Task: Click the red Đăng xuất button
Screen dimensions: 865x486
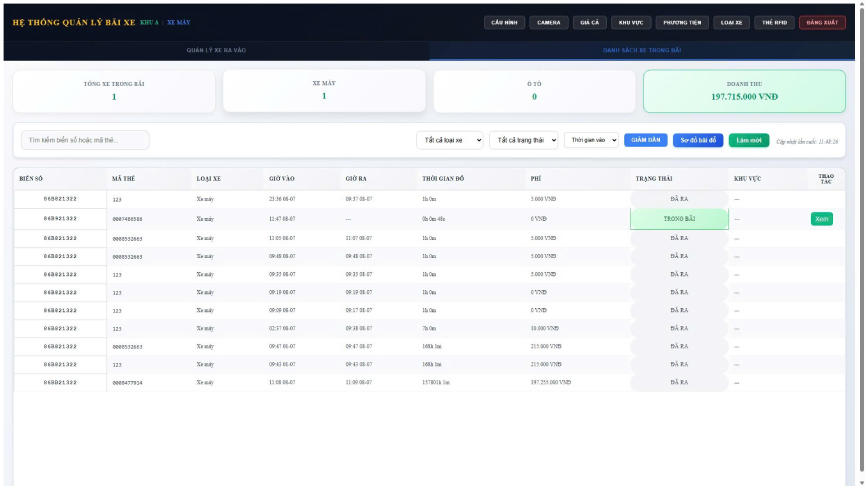Action: coord(822,22)
